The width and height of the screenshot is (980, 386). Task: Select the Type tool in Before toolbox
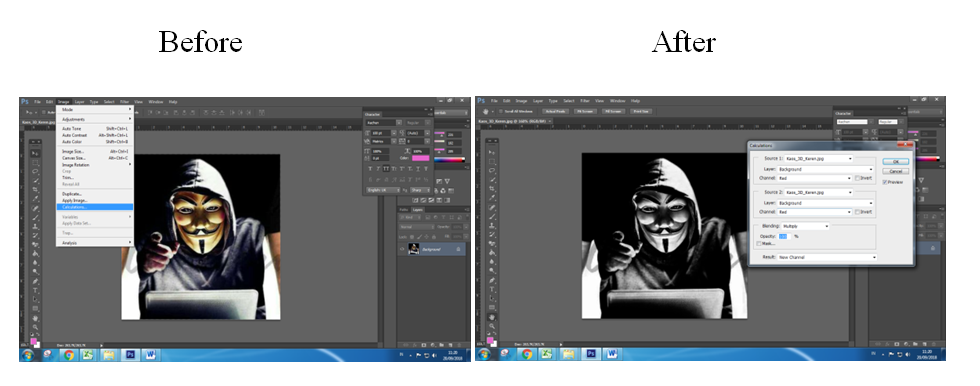pos(35,289)
